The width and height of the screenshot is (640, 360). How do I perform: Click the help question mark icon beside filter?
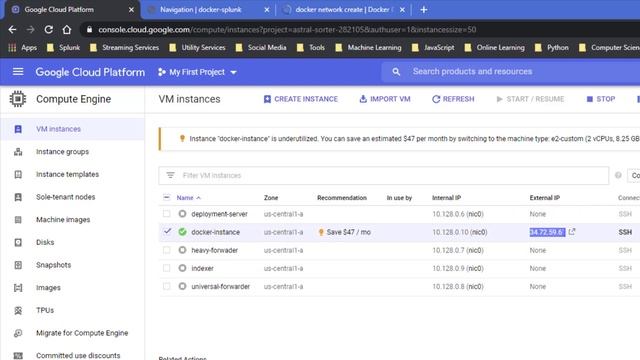tap(618, 175)
